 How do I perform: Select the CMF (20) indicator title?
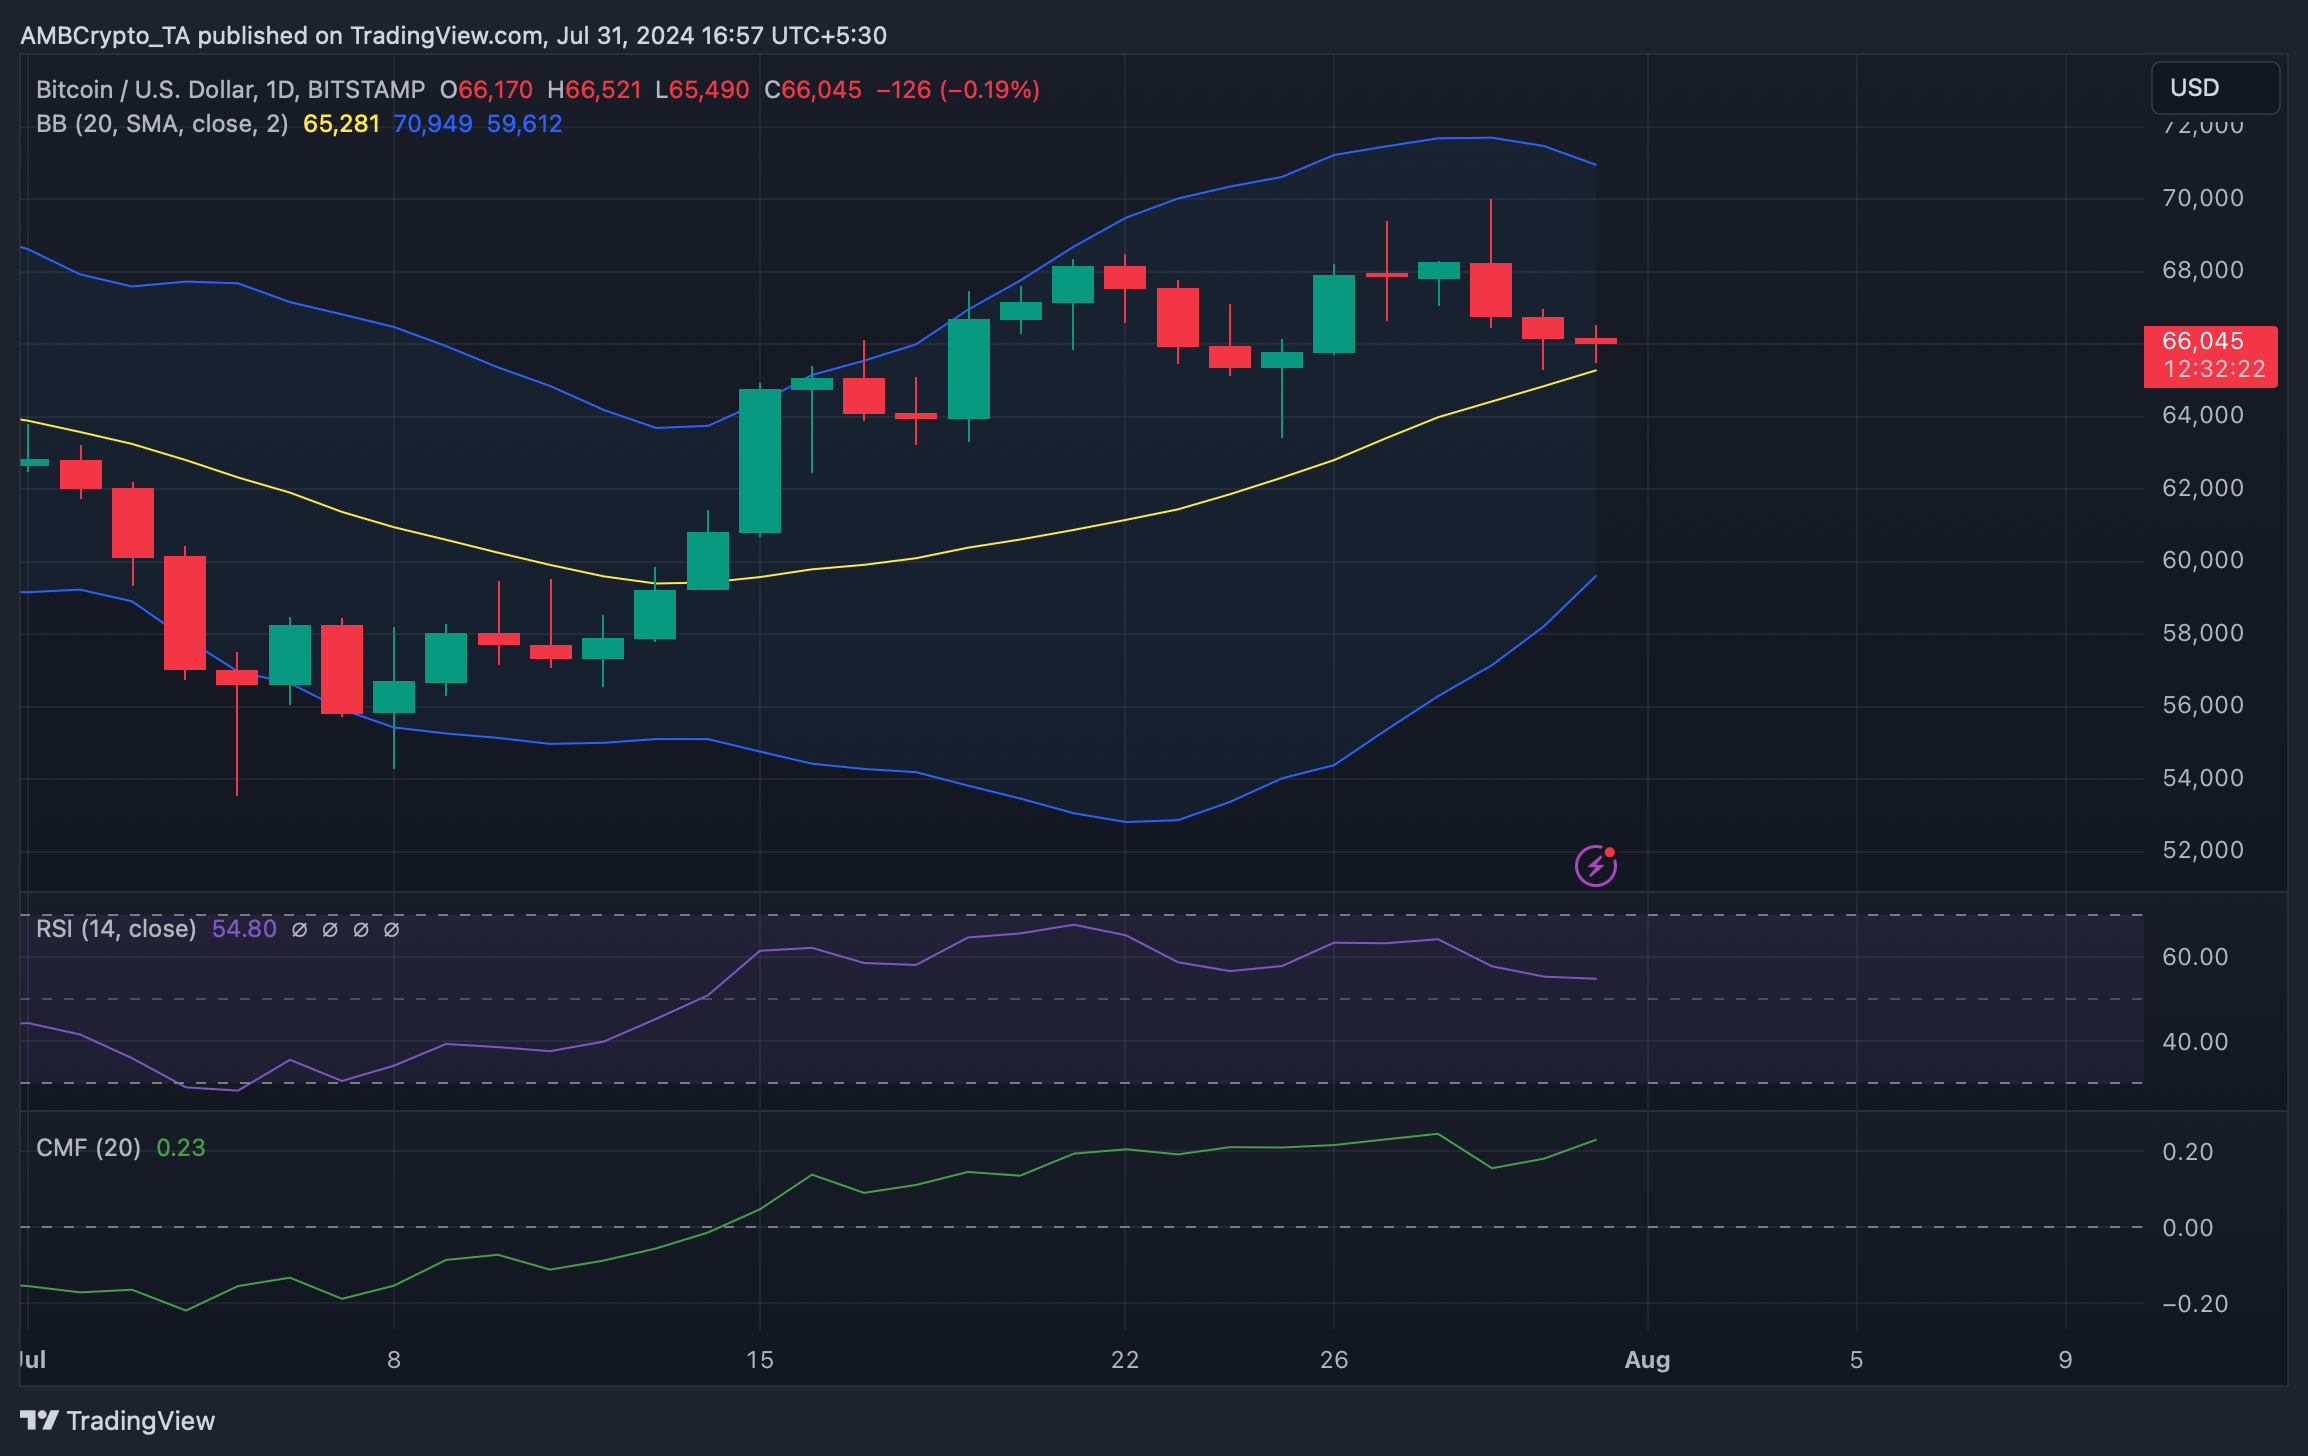click(88, 1147)
